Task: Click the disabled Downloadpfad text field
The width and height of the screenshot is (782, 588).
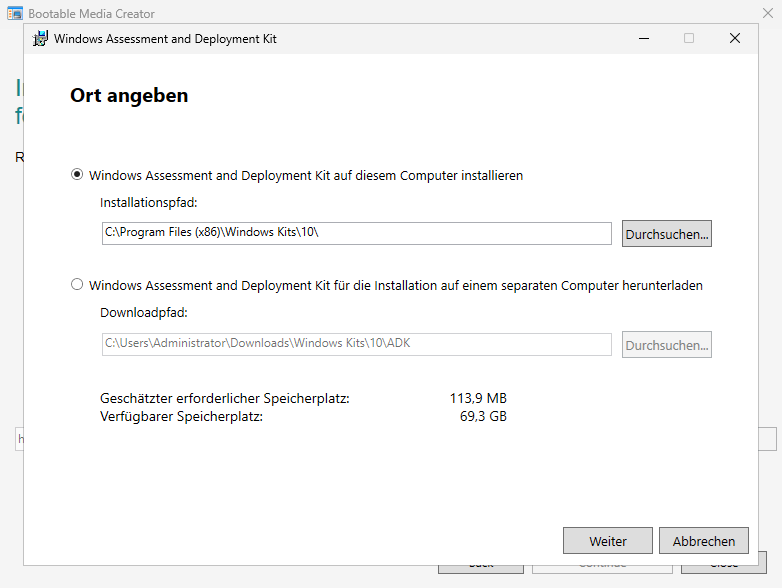Action: 357,344
